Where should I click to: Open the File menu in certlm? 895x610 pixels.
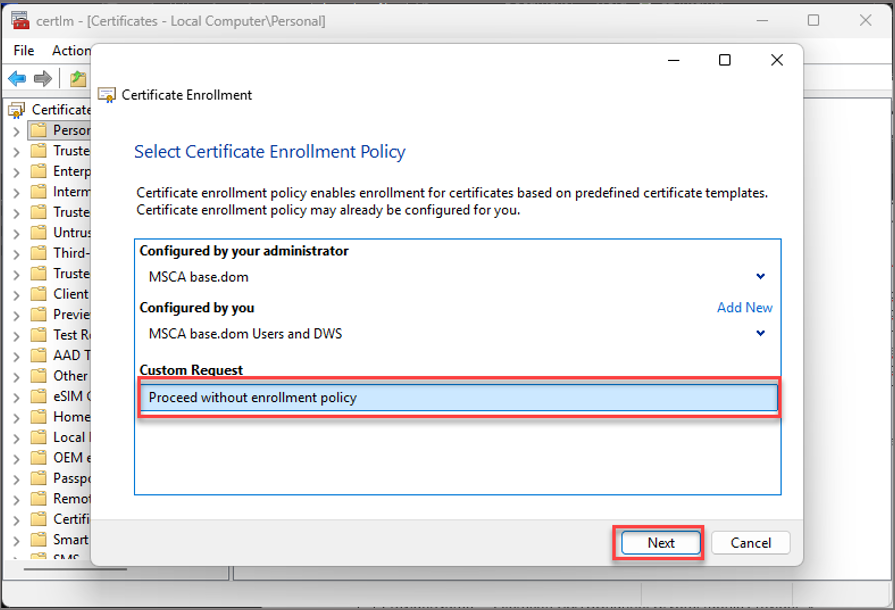click(24, 51)
